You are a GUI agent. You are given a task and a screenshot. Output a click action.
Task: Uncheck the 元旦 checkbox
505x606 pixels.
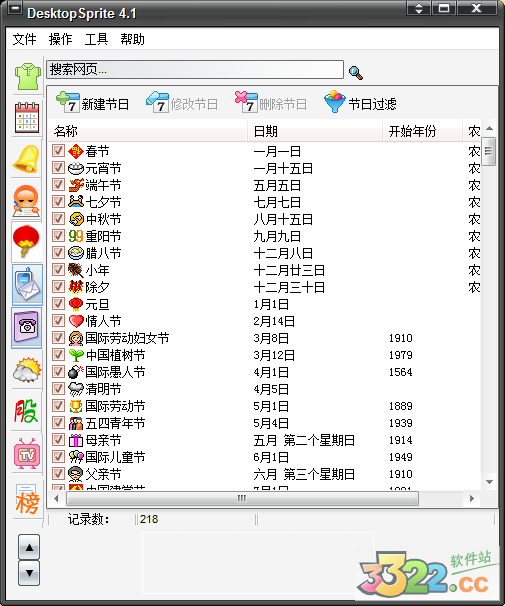[58, 304]
